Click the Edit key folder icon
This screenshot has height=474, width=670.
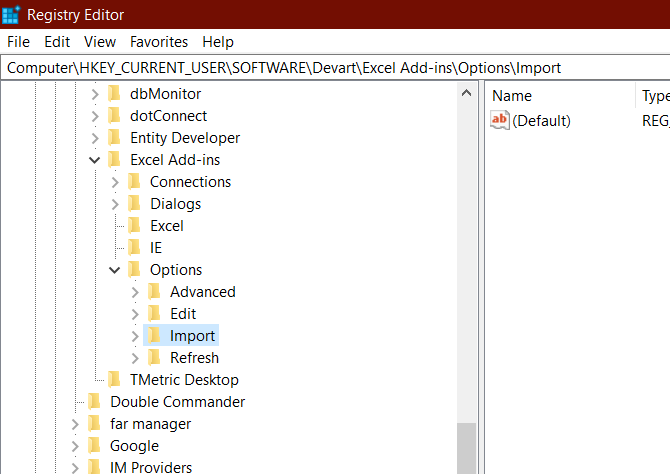click(x=154, y=314)
